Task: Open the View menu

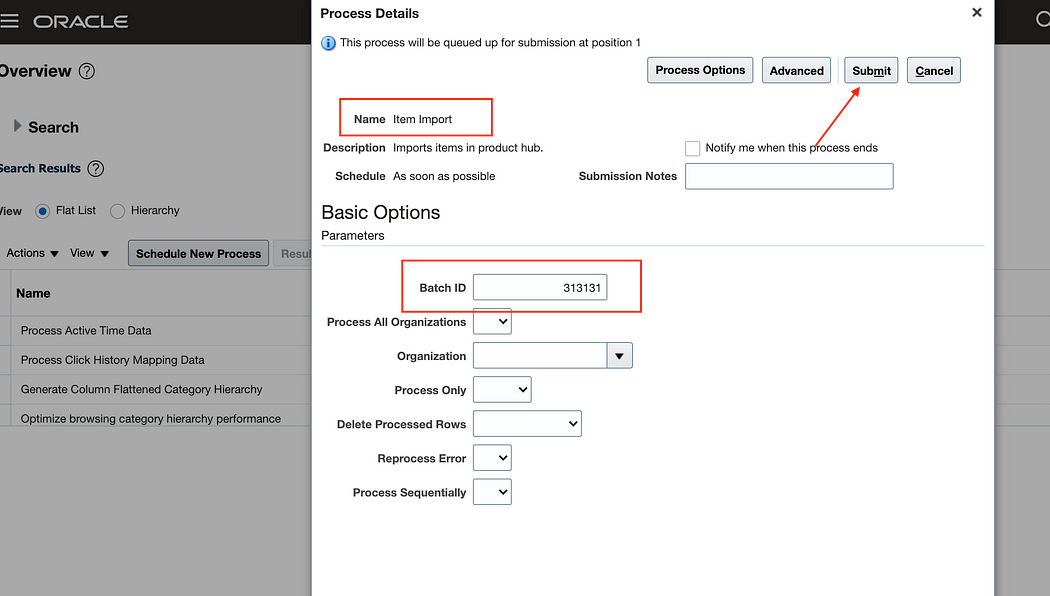Action: 89,253
